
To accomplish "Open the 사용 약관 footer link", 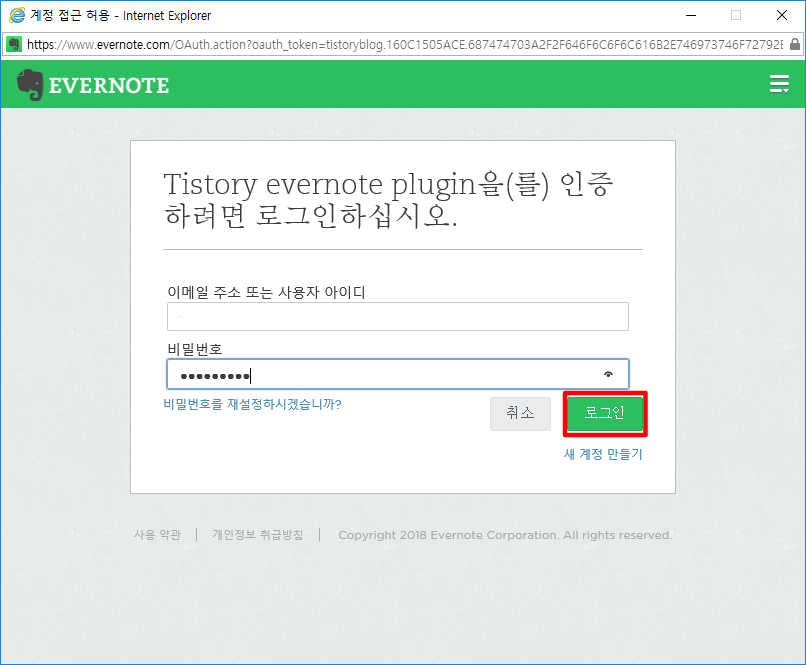I will pos(157,535).
